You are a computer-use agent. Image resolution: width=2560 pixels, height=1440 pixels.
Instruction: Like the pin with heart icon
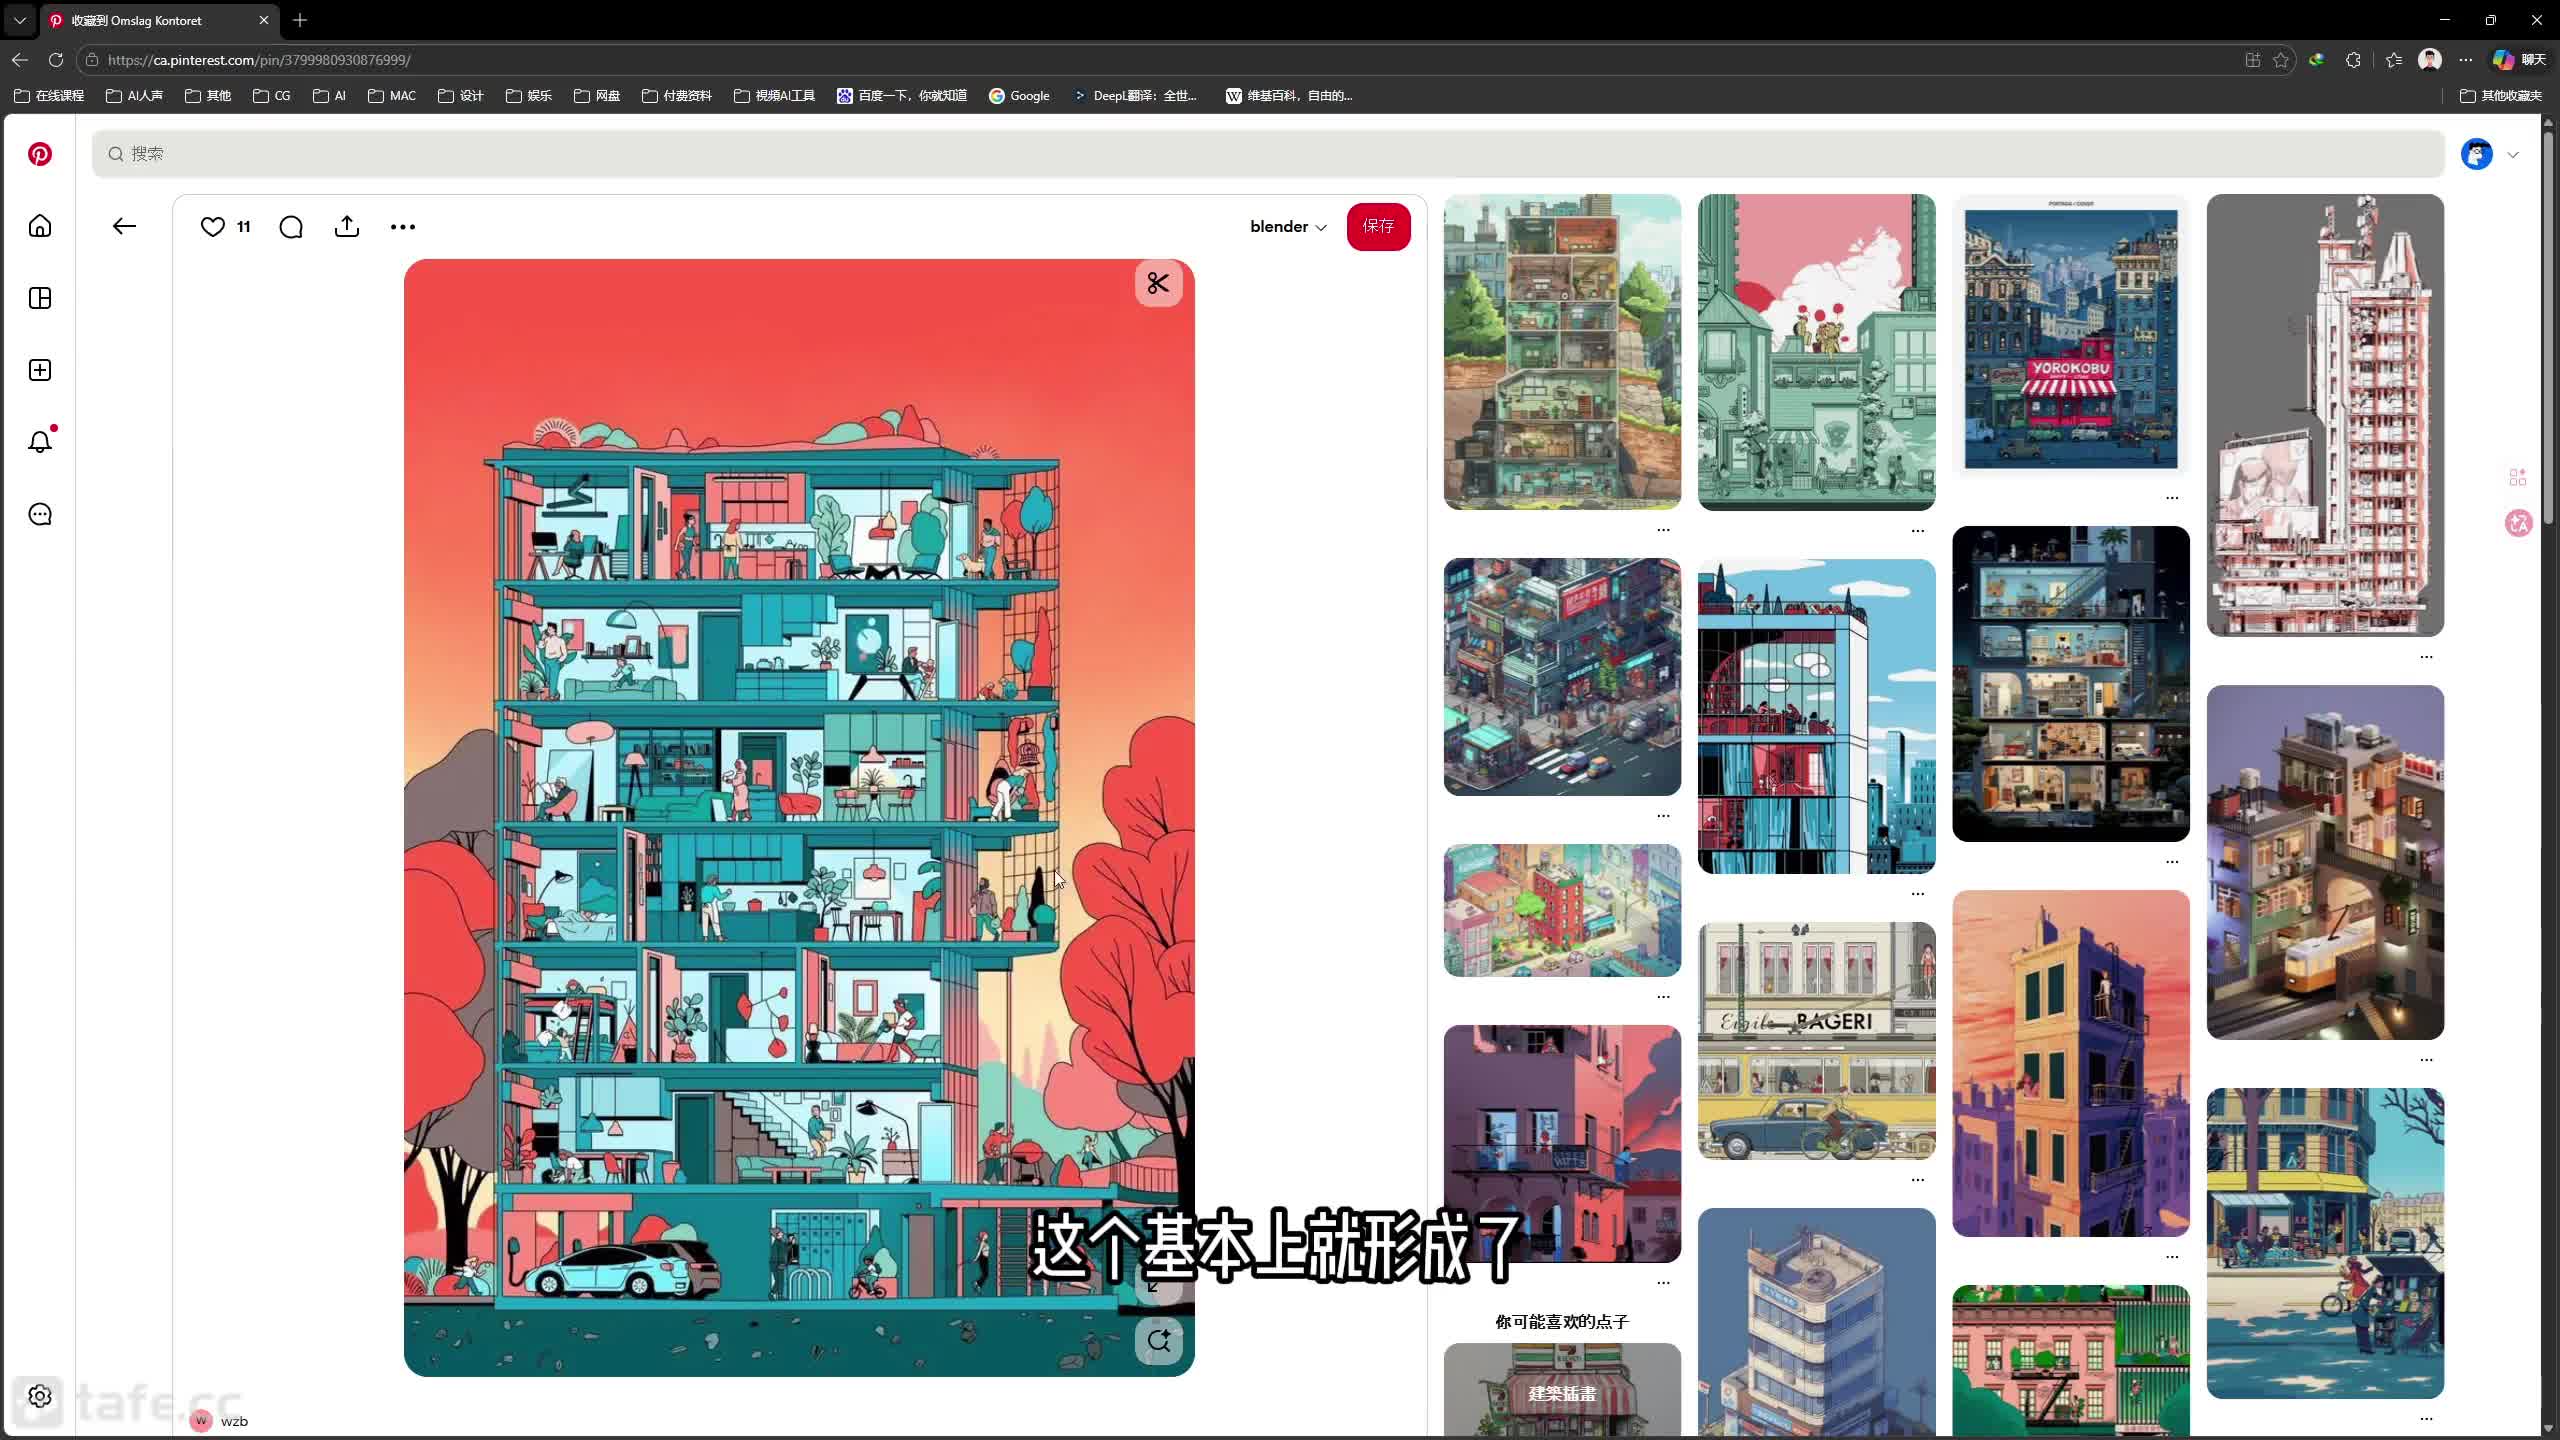[212, 226]
